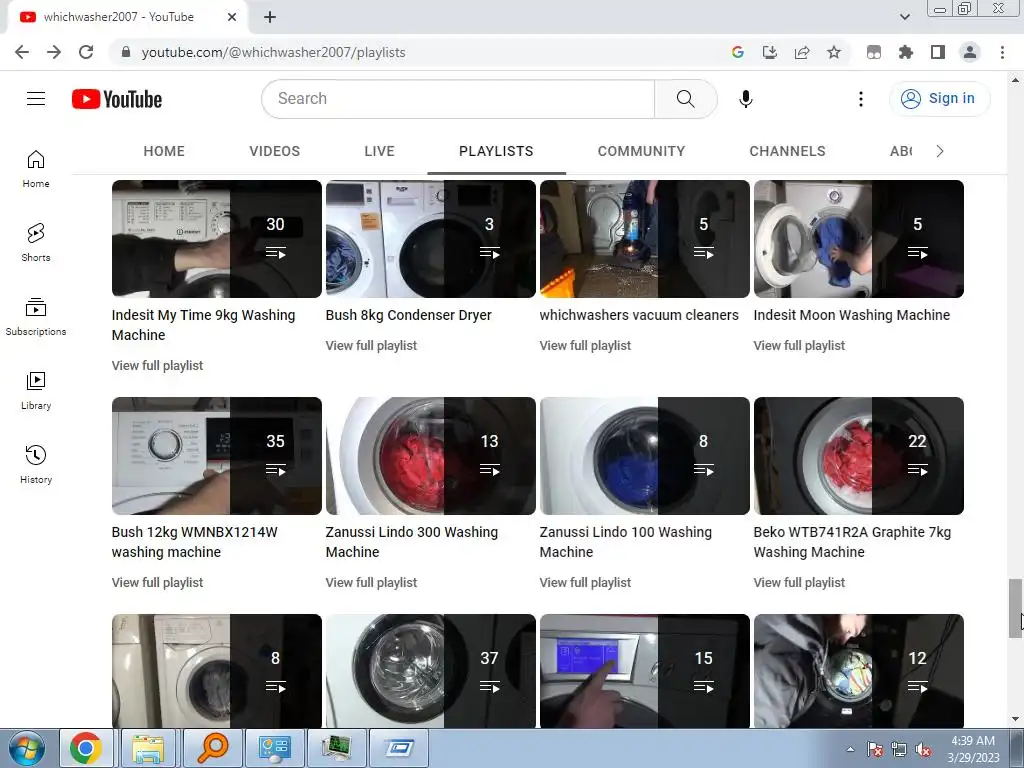Viewport: 1024px width, 768px height.
Task: View full playlist for Zanussi Lindo 100
Action: pos(585,583)
